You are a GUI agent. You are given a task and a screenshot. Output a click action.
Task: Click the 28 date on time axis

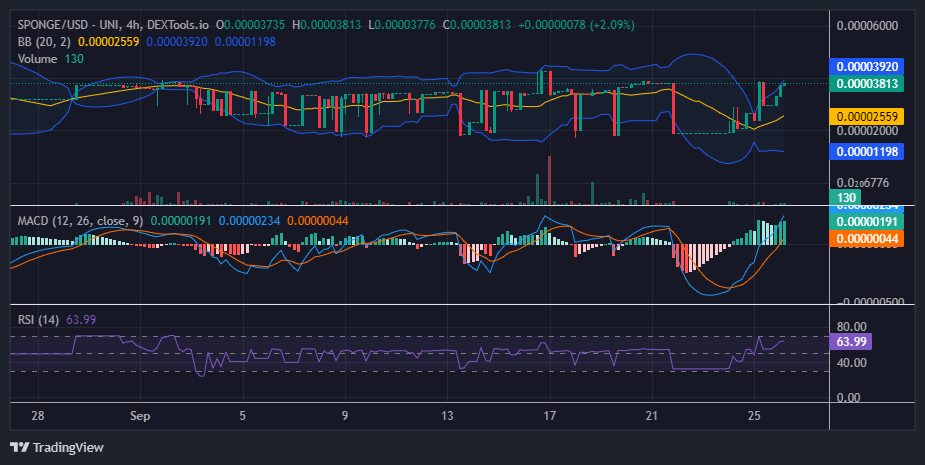(37, 415)
